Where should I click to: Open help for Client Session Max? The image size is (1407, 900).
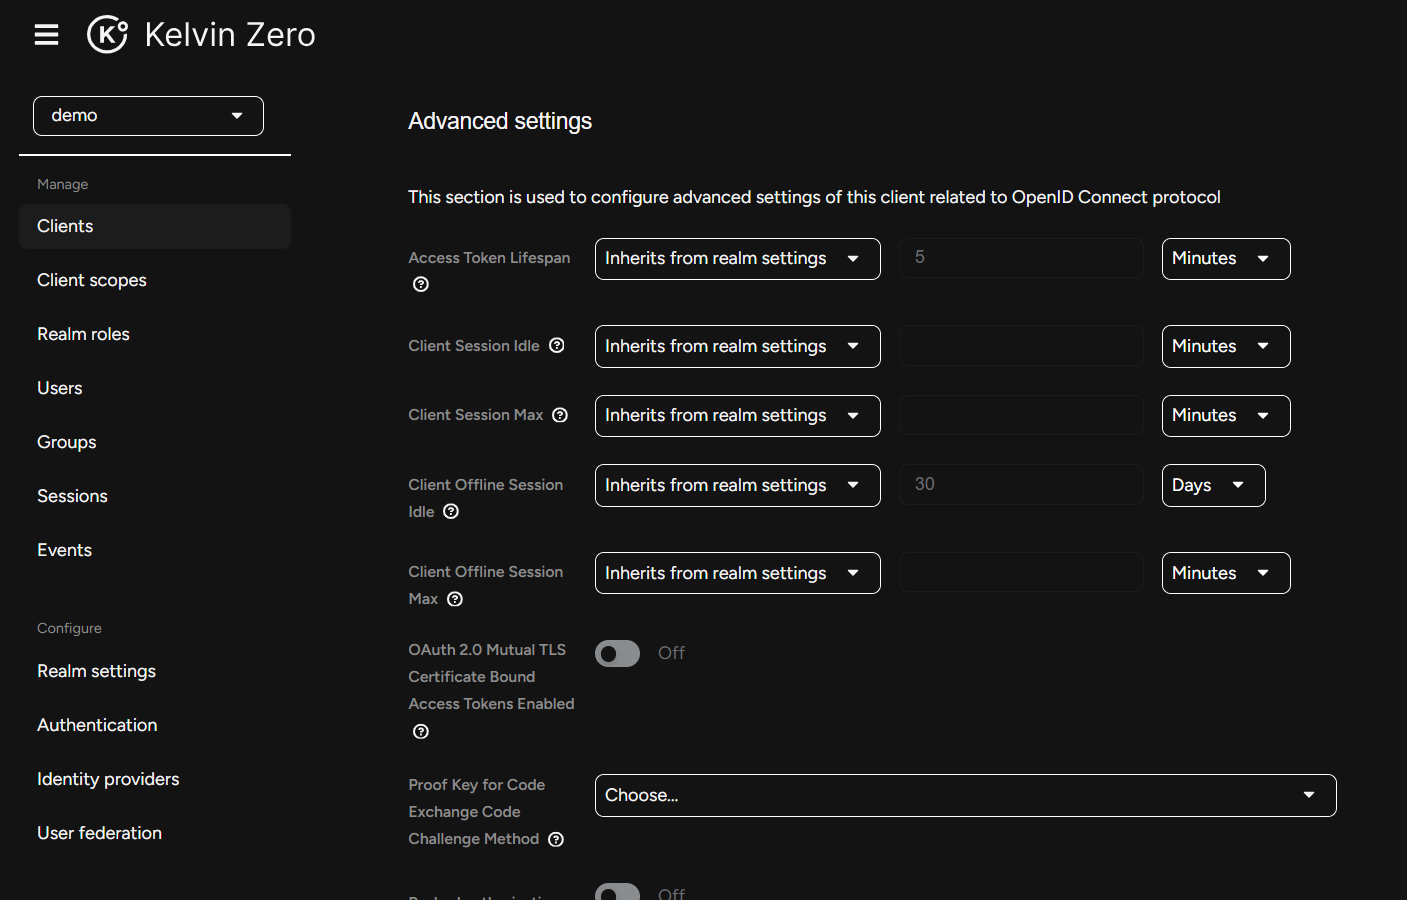559,414
